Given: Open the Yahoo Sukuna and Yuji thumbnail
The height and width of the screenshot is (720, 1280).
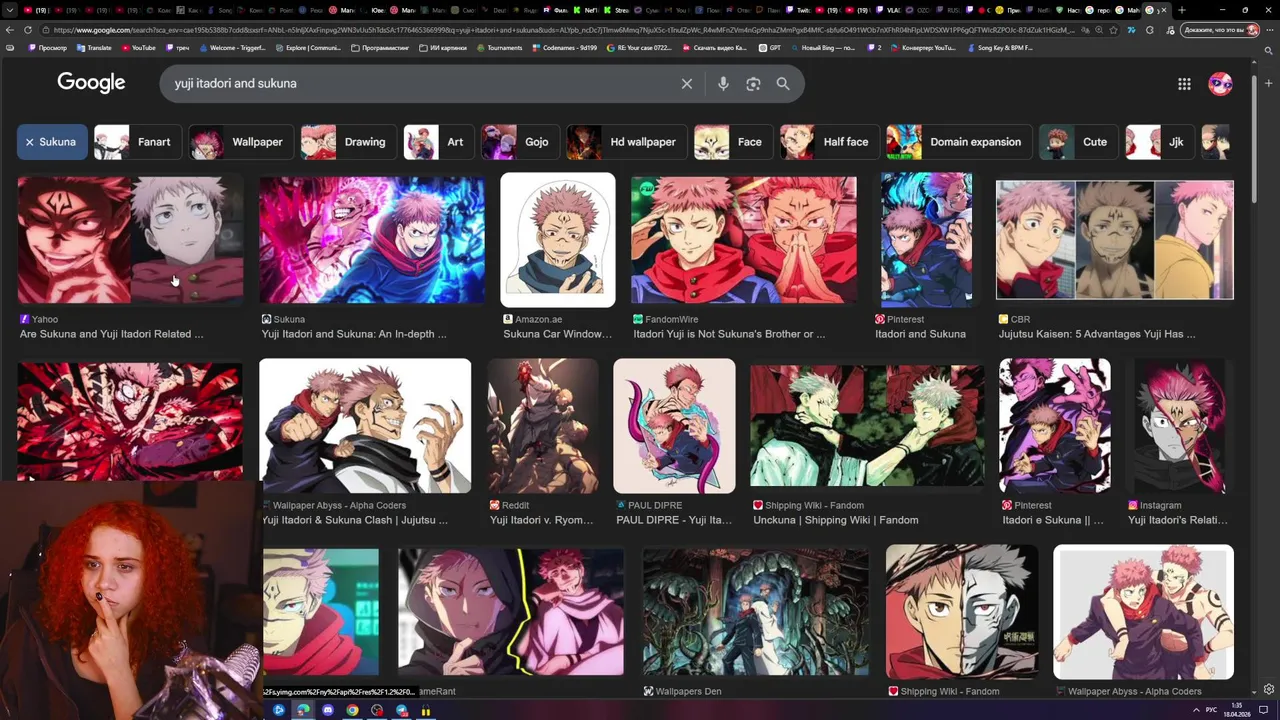Looking at the screenshot, I should click(x=130, y=240).
